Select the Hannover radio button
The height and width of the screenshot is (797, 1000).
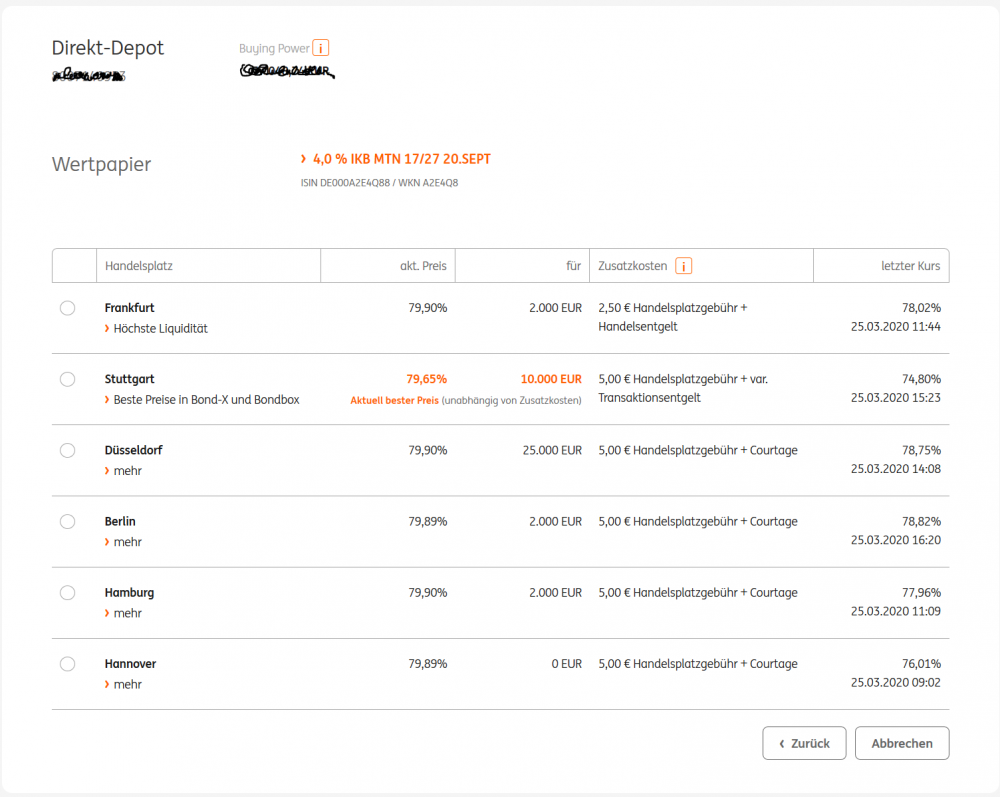coord(67,663)
